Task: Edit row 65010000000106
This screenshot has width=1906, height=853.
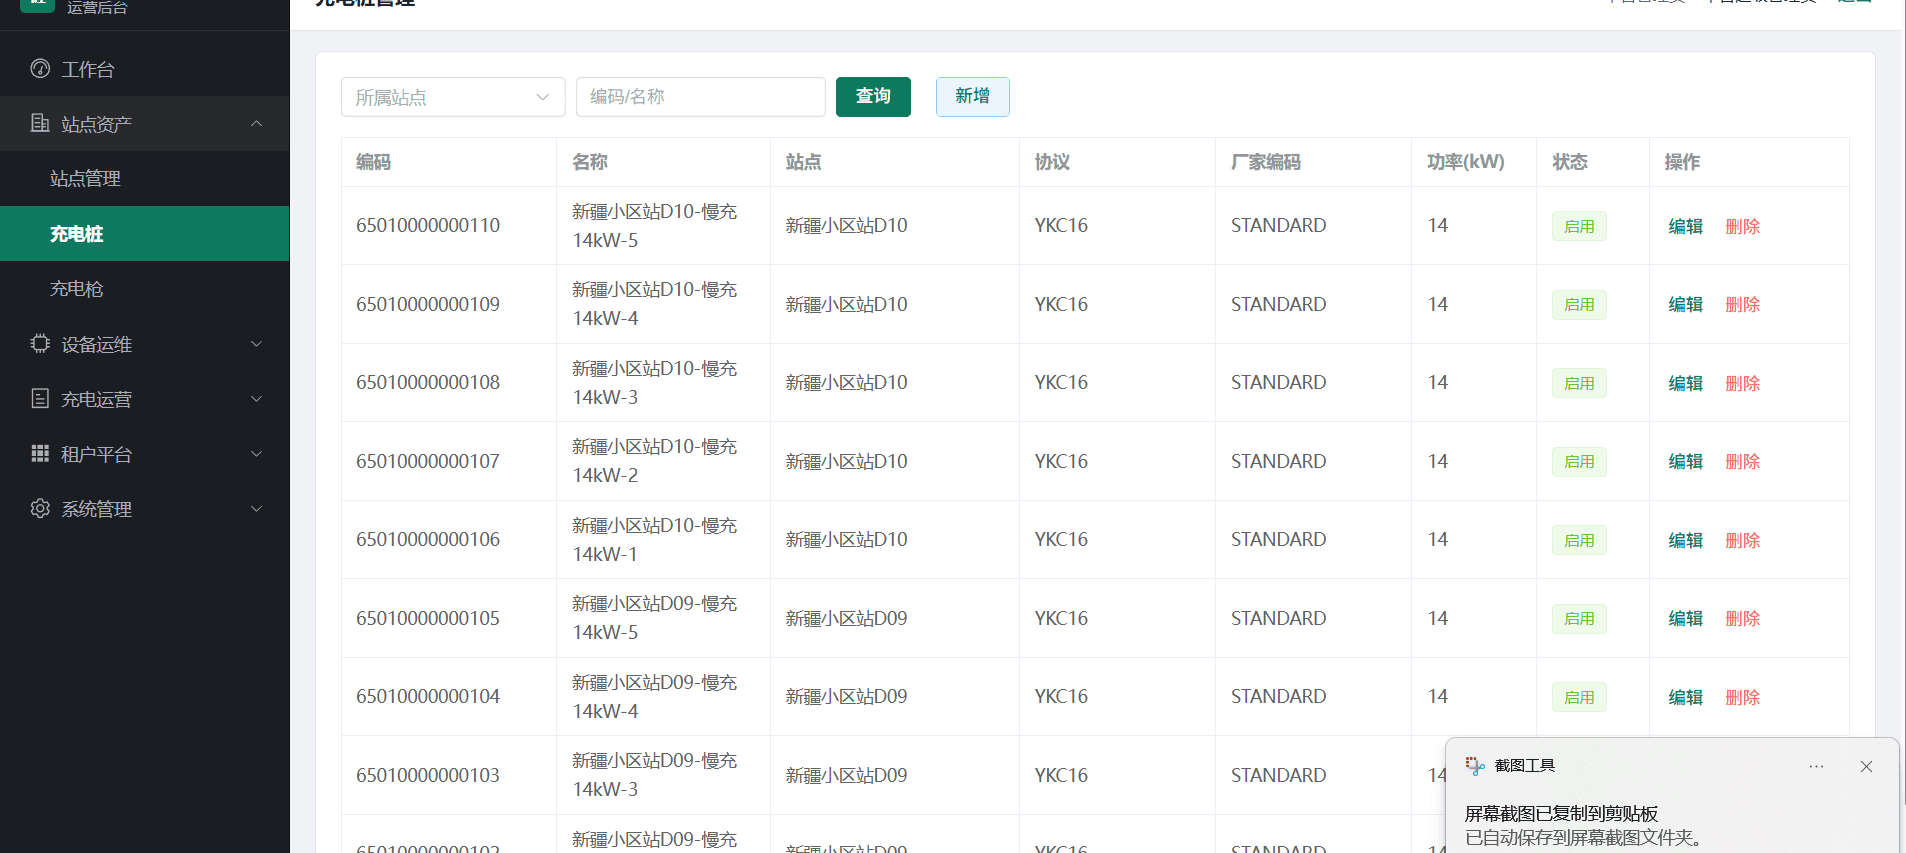Action: 1685,540
